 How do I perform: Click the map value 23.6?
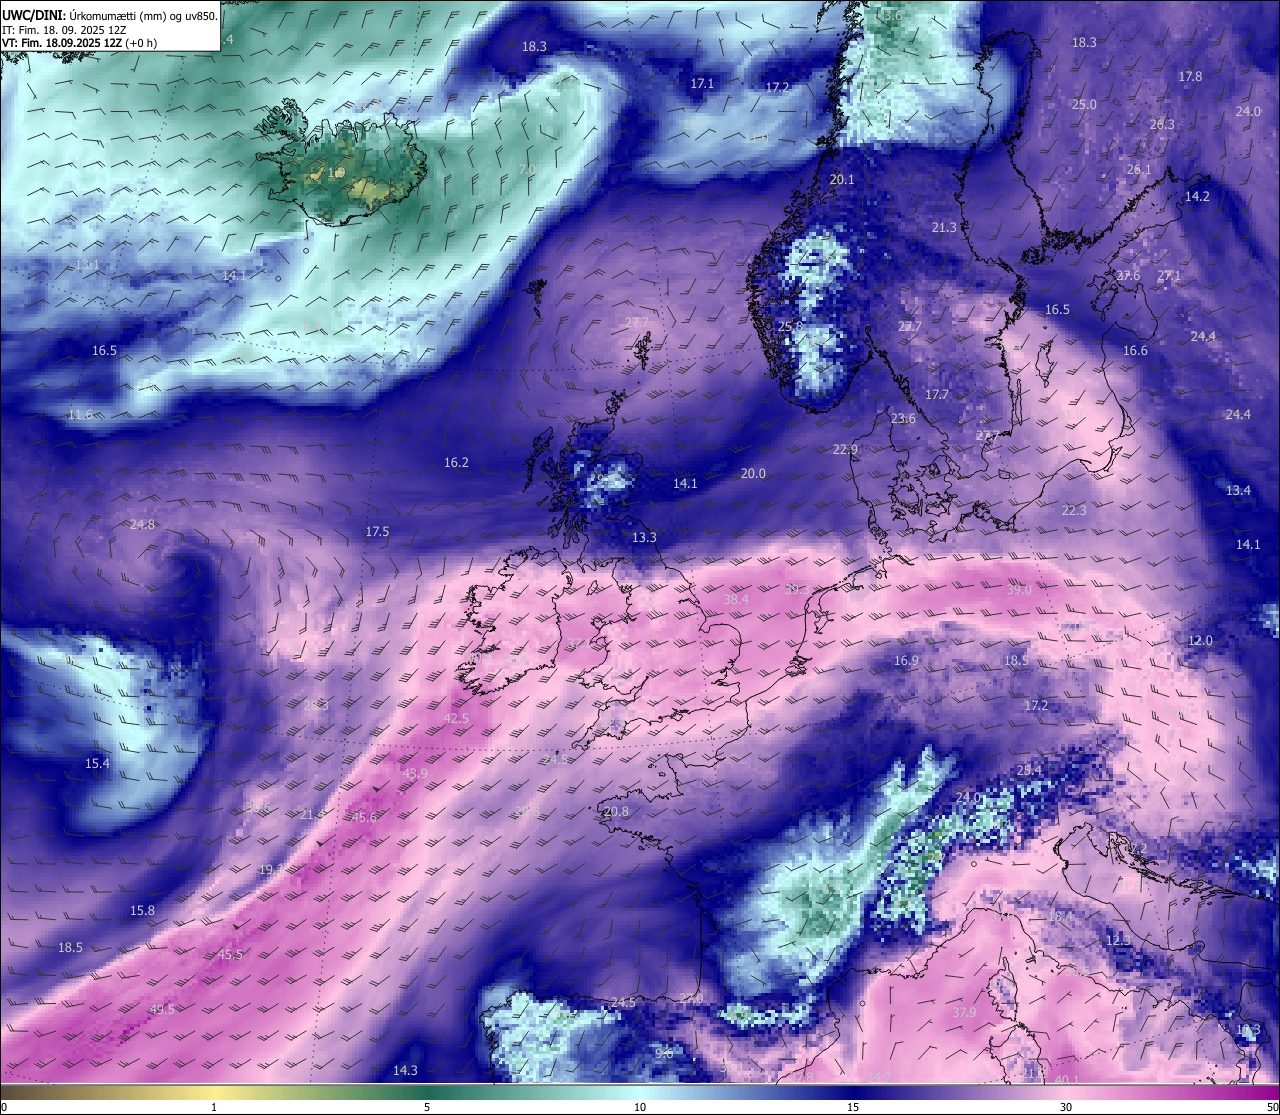903,419
